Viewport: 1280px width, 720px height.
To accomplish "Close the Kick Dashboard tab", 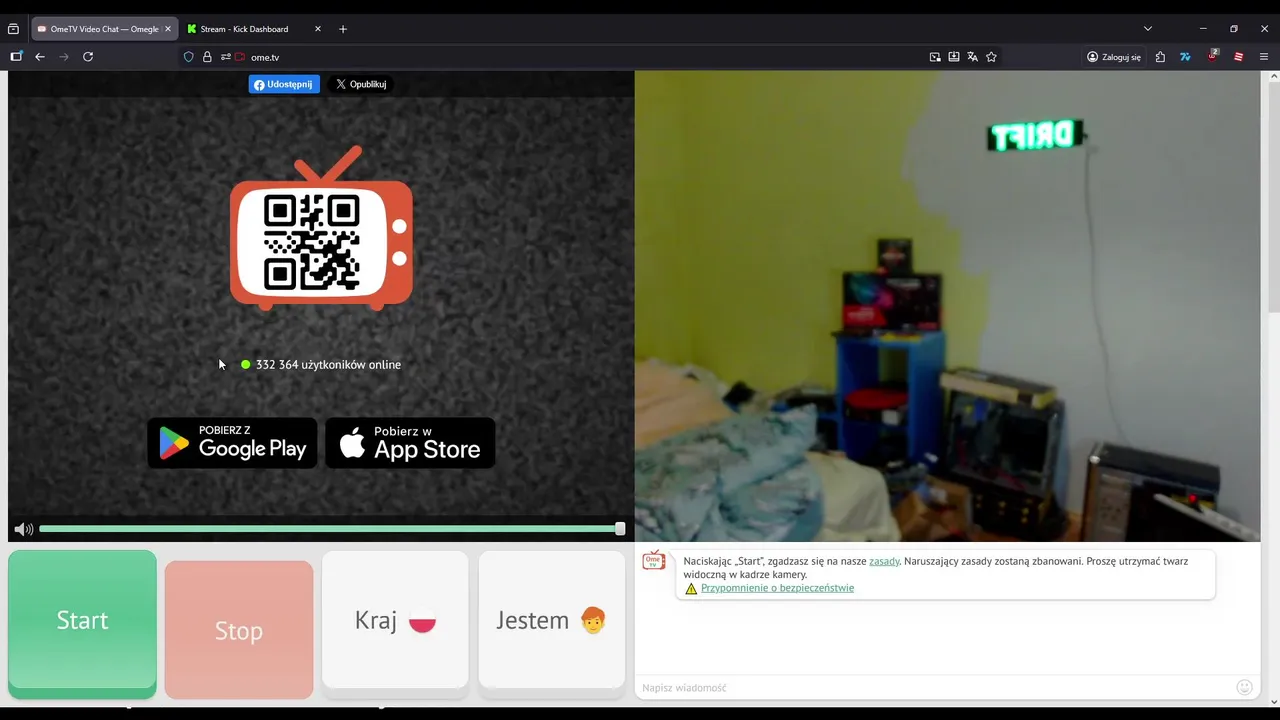I will 318,29.
